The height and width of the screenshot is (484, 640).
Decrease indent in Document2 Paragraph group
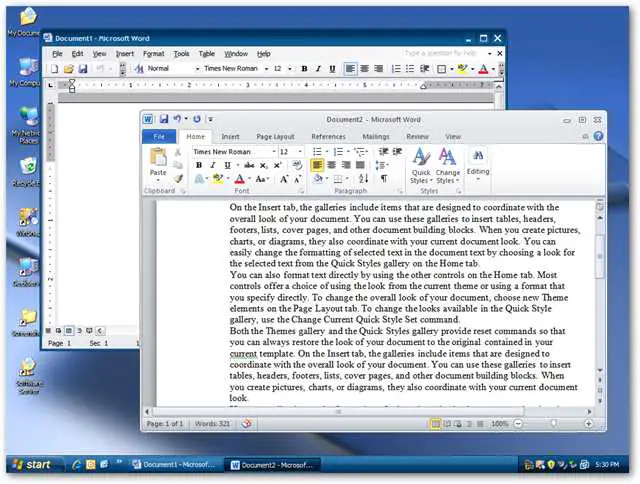pos(383,152)
